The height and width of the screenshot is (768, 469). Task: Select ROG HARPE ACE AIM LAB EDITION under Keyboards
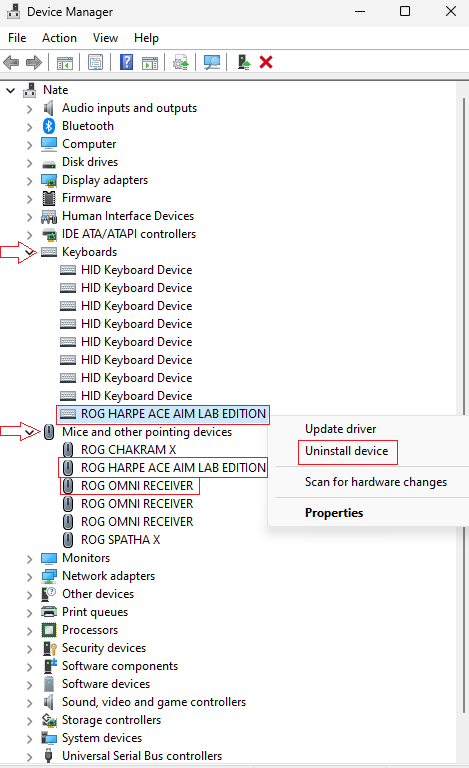click(173, 414)
